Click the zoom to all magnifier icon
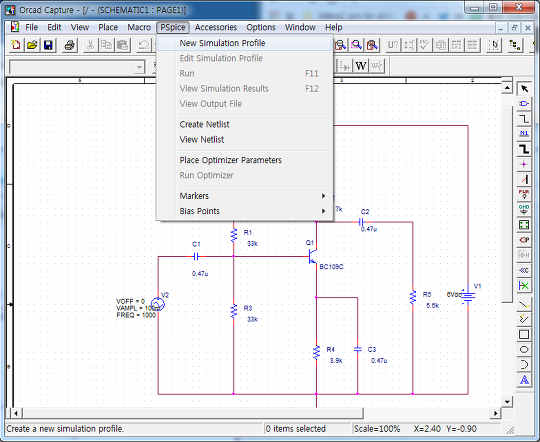The width and height of the screenshot is (540, 442). 372,45
